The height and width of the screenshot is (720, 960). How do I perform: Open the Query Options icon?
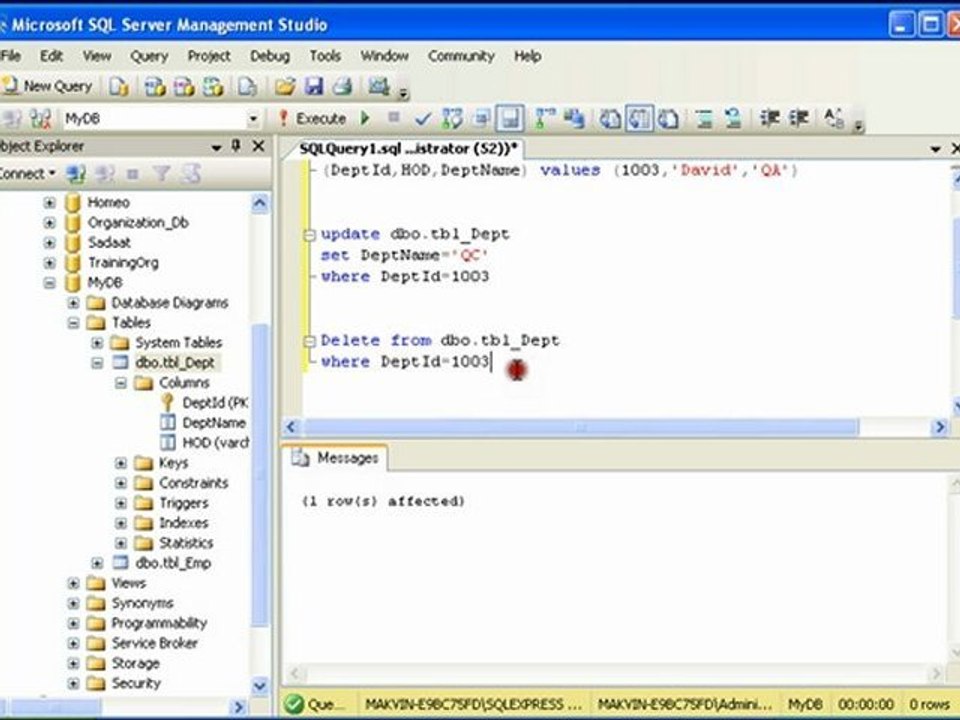click(482, 118)
